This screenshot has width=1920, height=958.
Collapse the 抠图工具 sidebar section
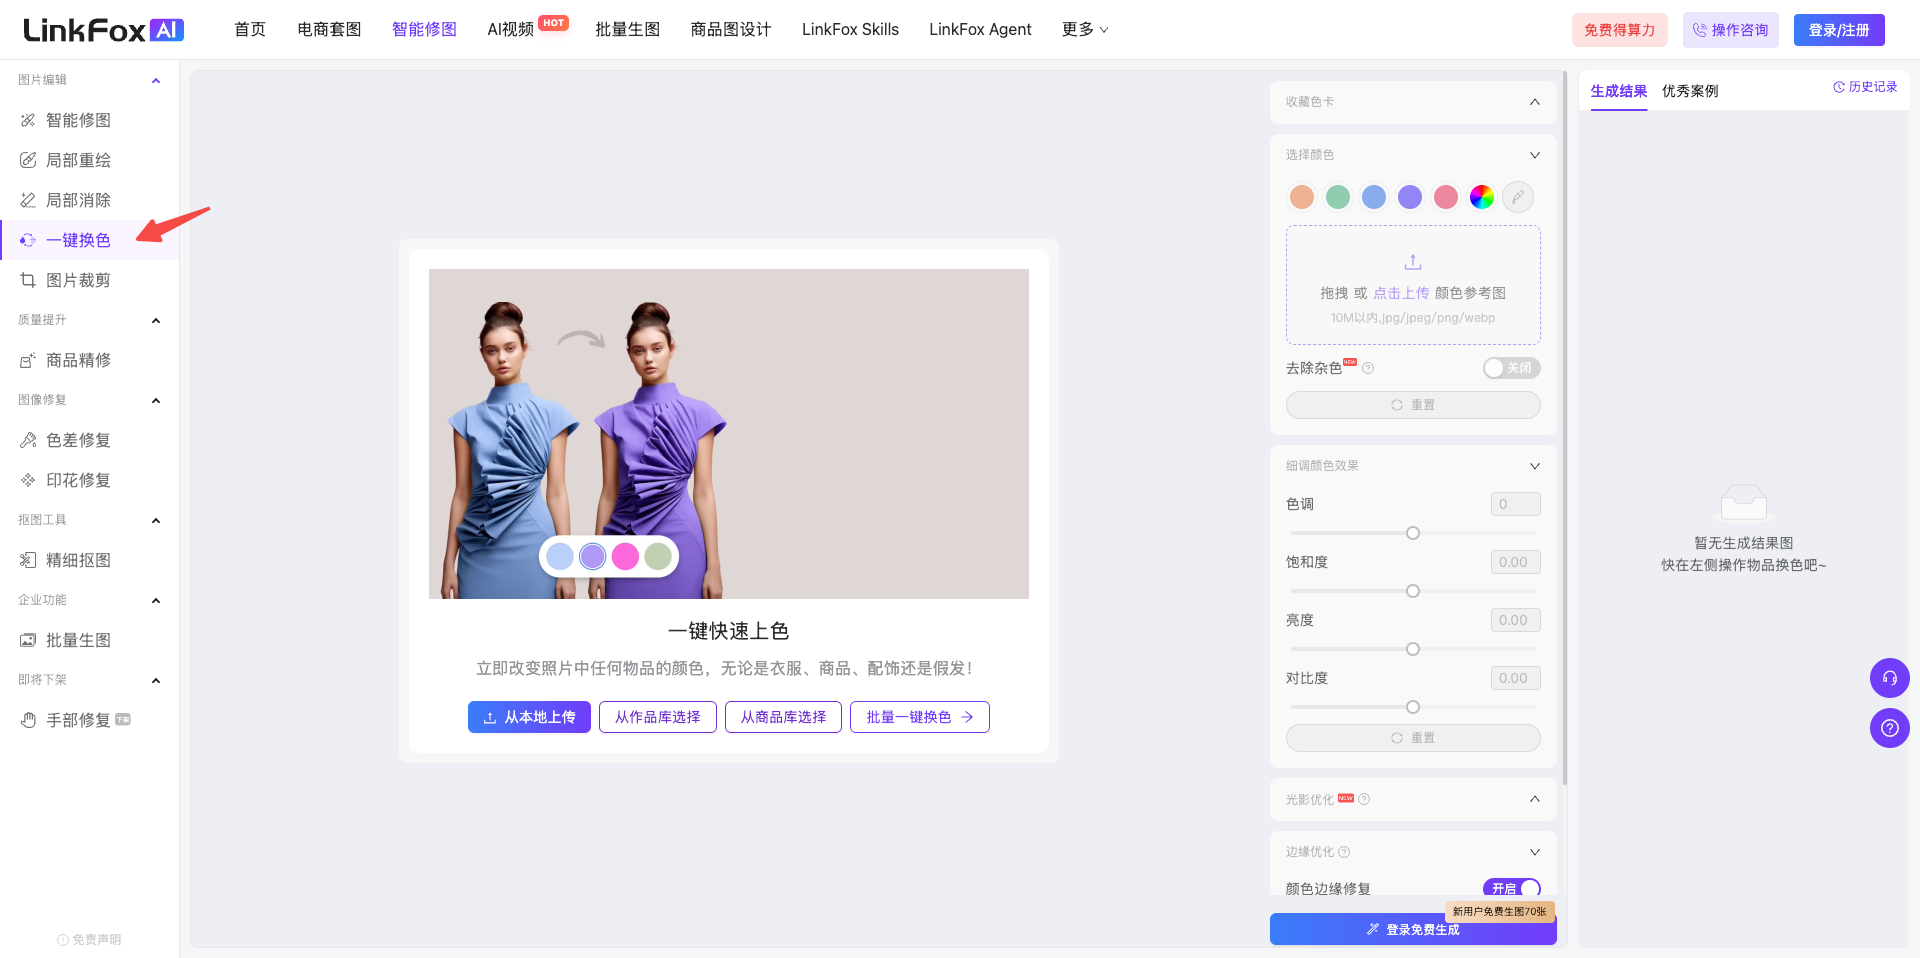click(x=156, y=520)
